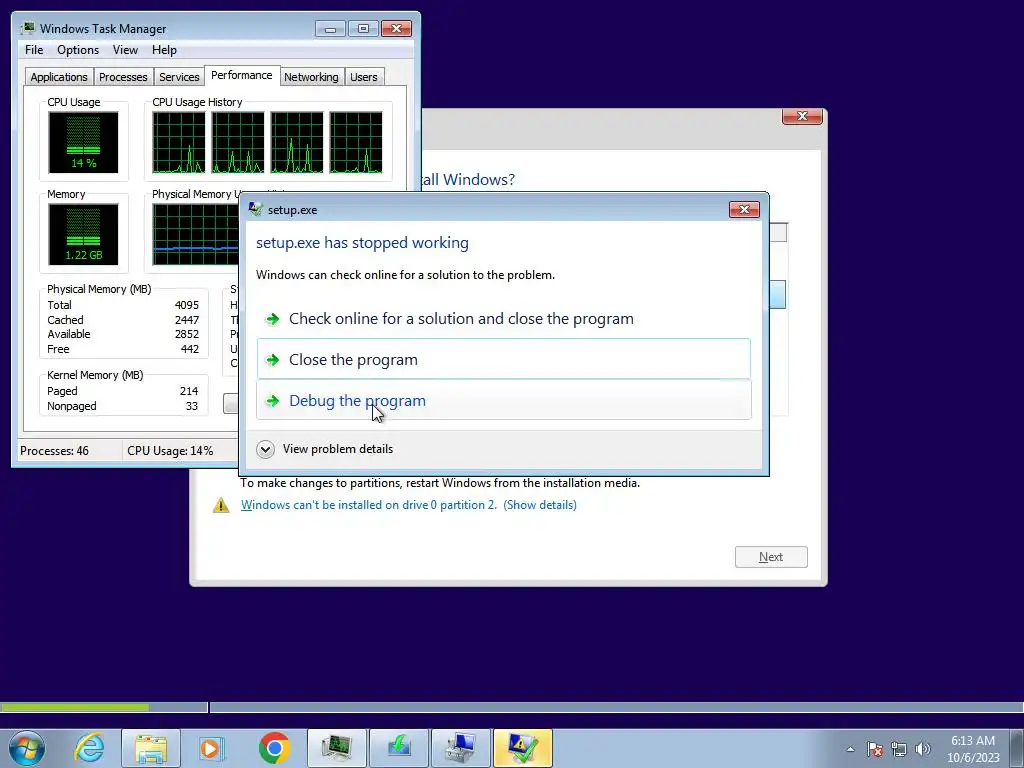Click Task Manager title bar icon
Viewport: 1024px width, 768px height.
point(28,28)
